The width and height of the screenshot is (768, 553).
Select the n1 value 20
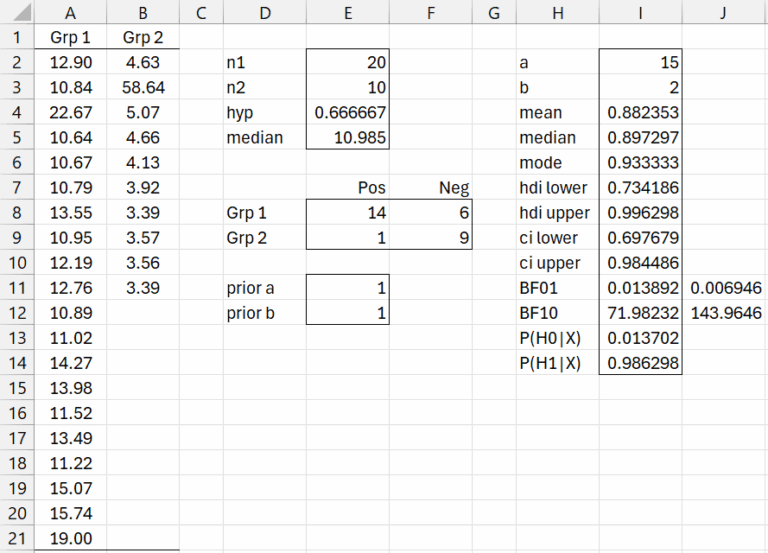click(x=348, y=62)
